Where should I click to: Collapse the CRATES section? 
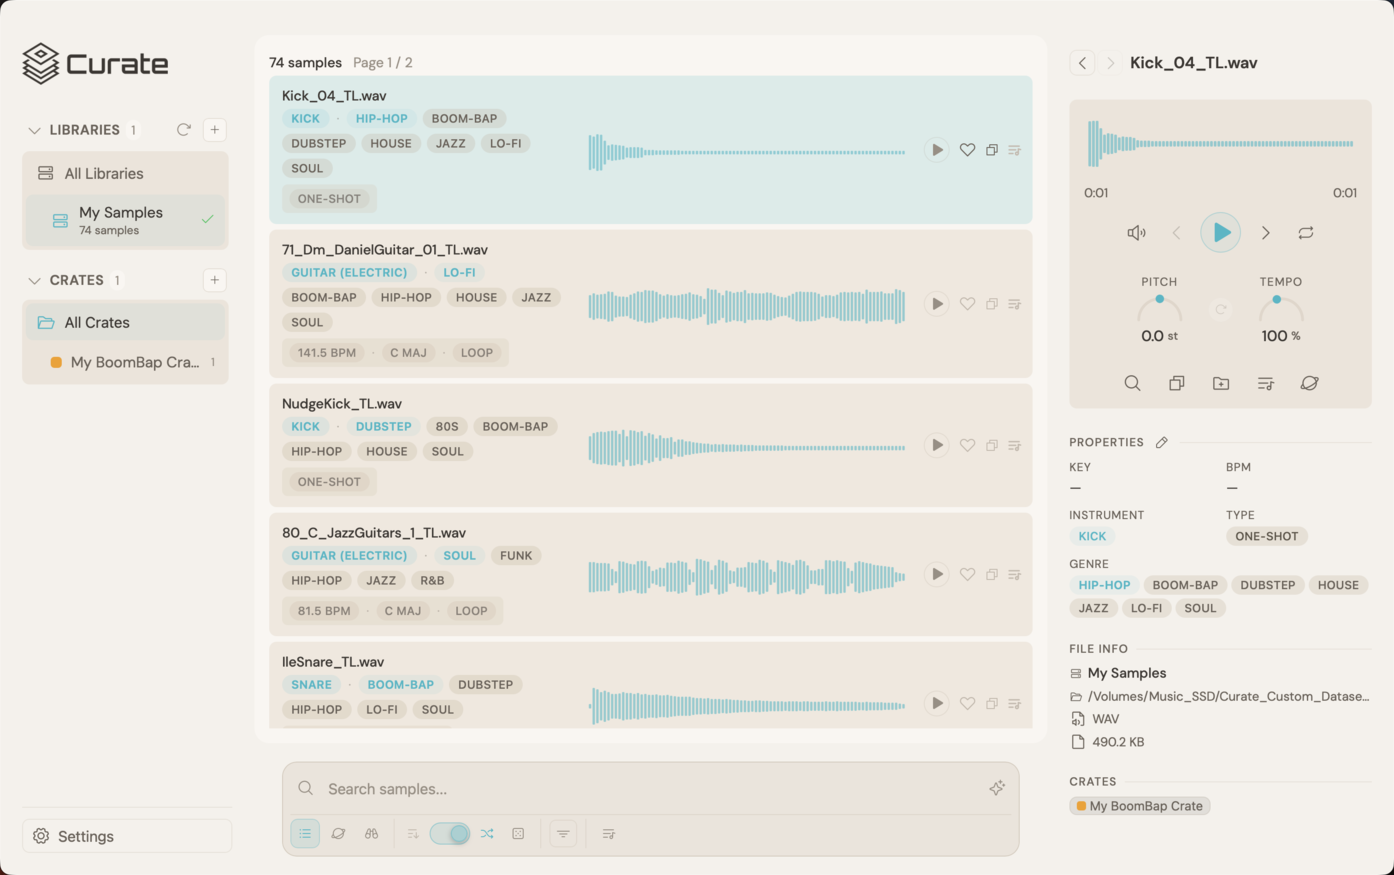(x=35, y=280)
